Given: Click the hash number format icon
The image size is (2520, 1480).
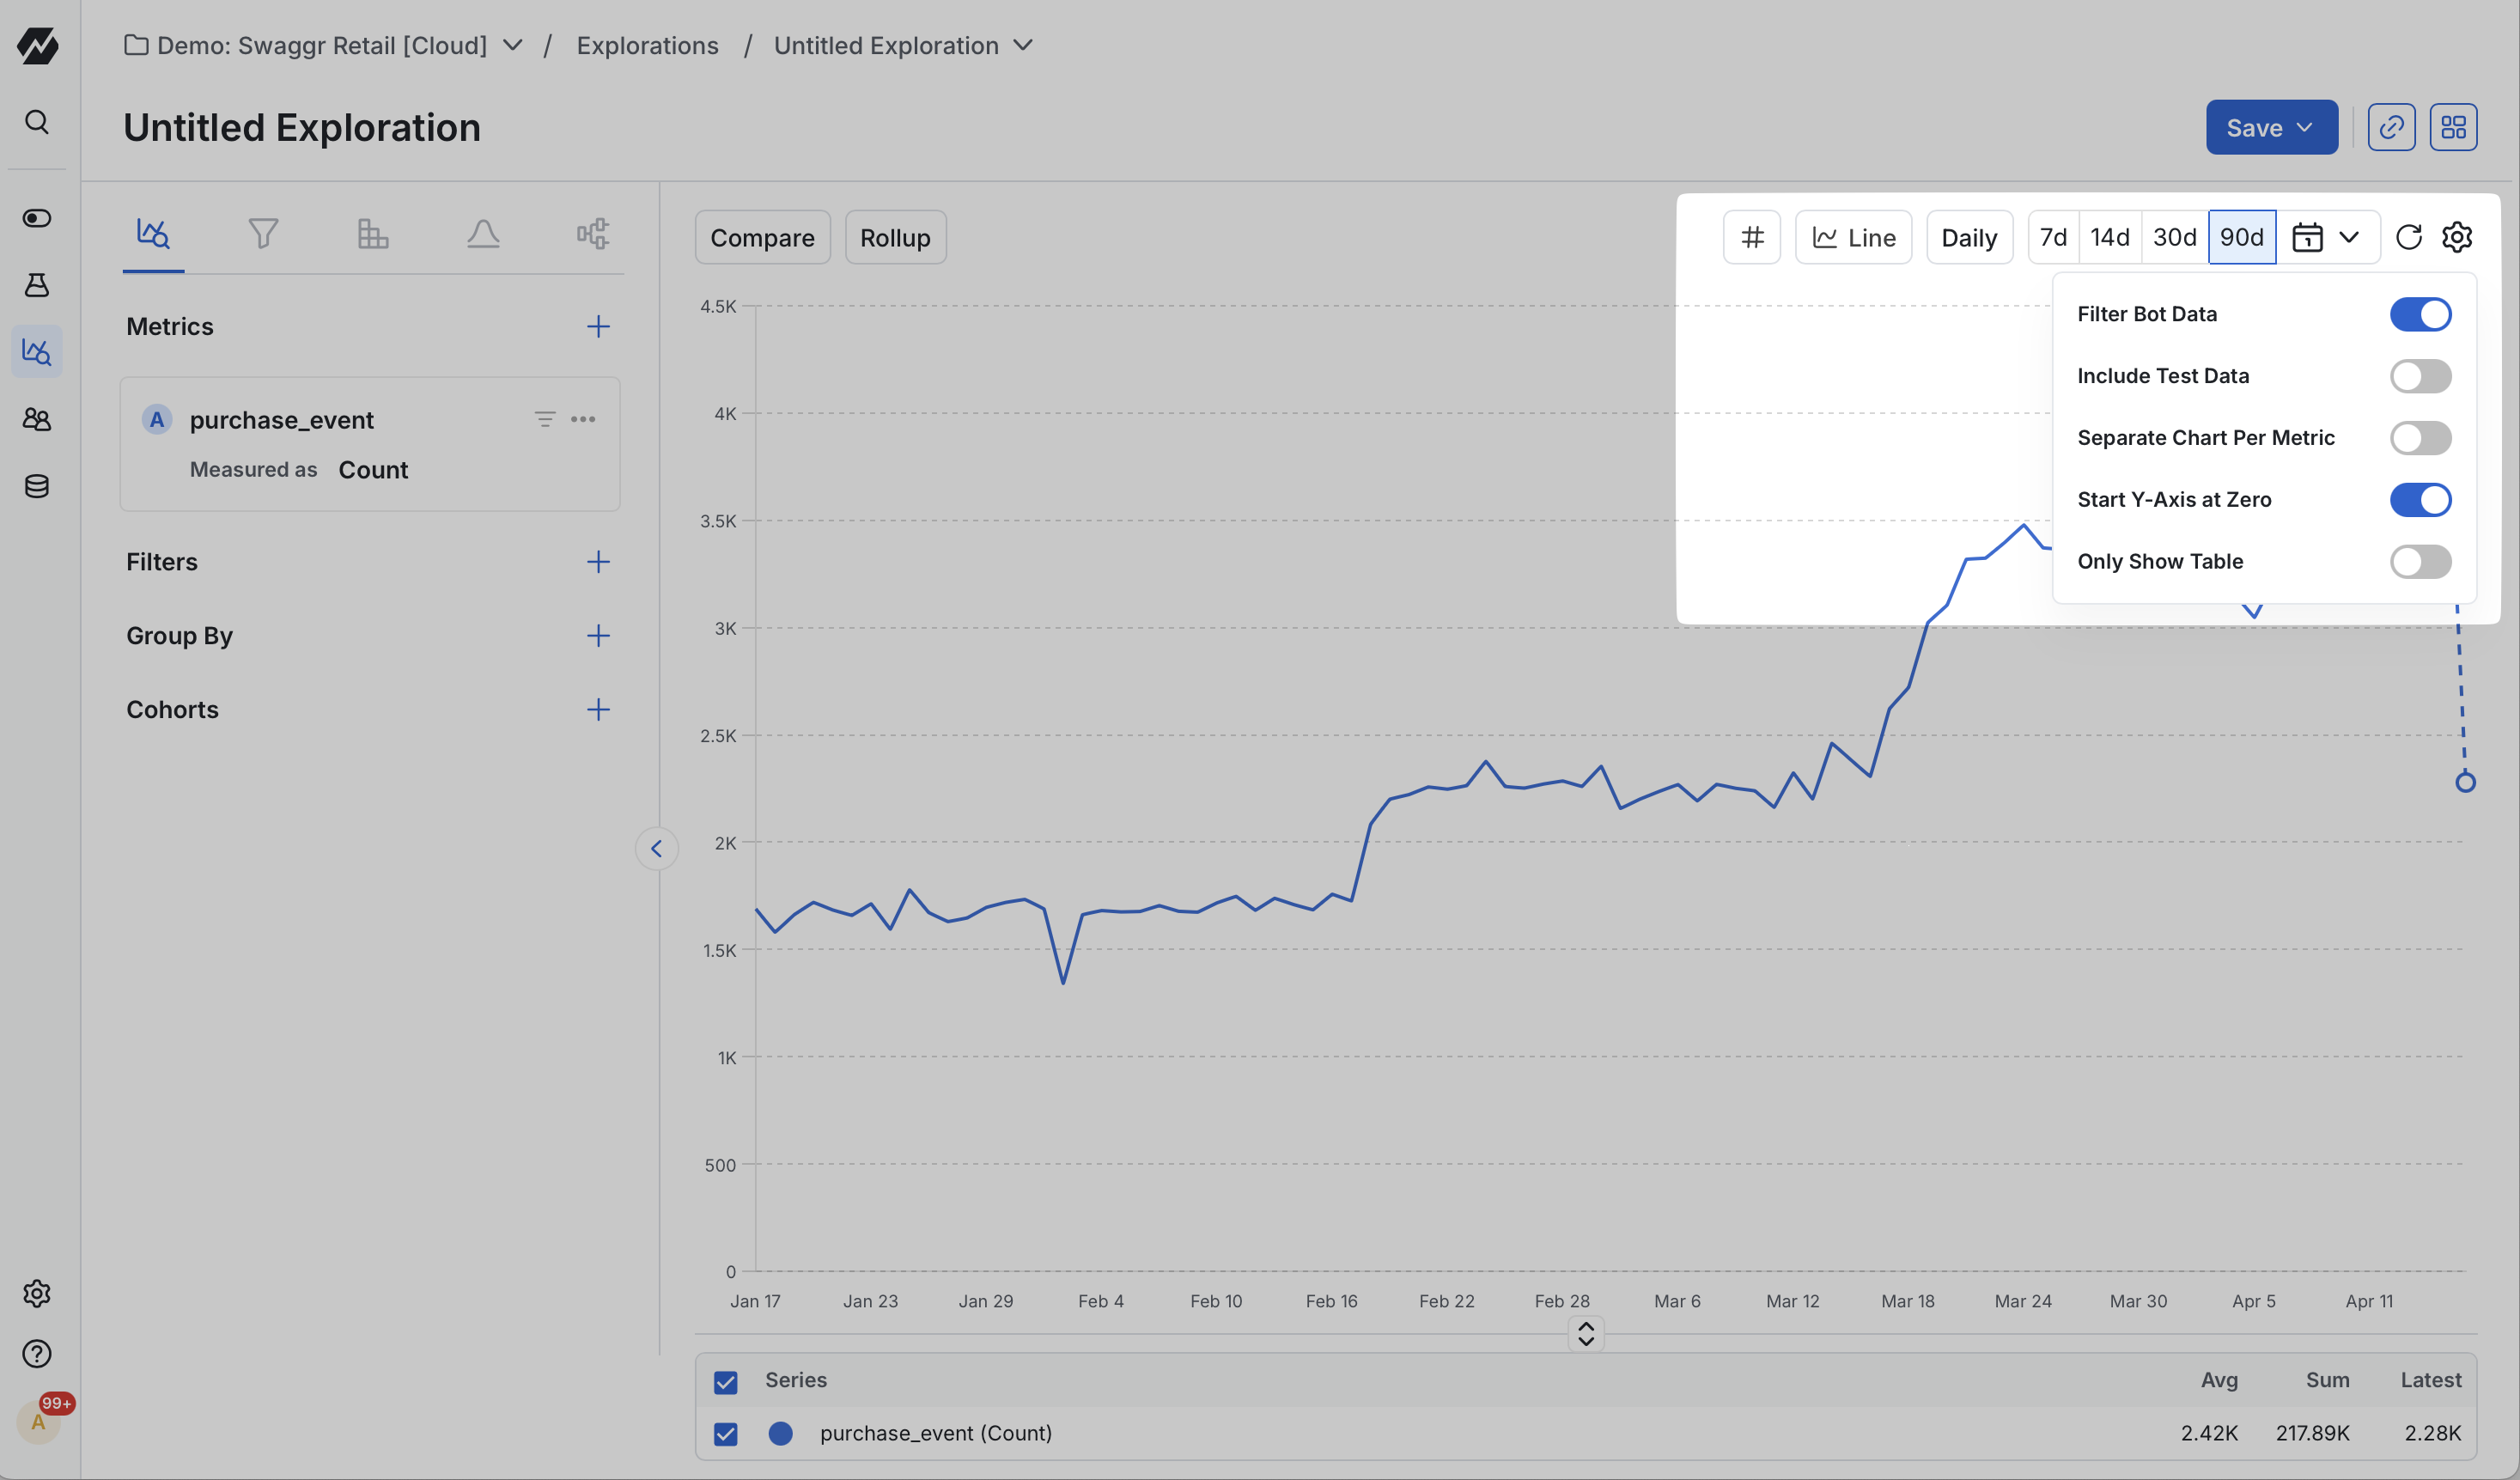Looking at the screenshot, I should click(x=1752, y=237).
